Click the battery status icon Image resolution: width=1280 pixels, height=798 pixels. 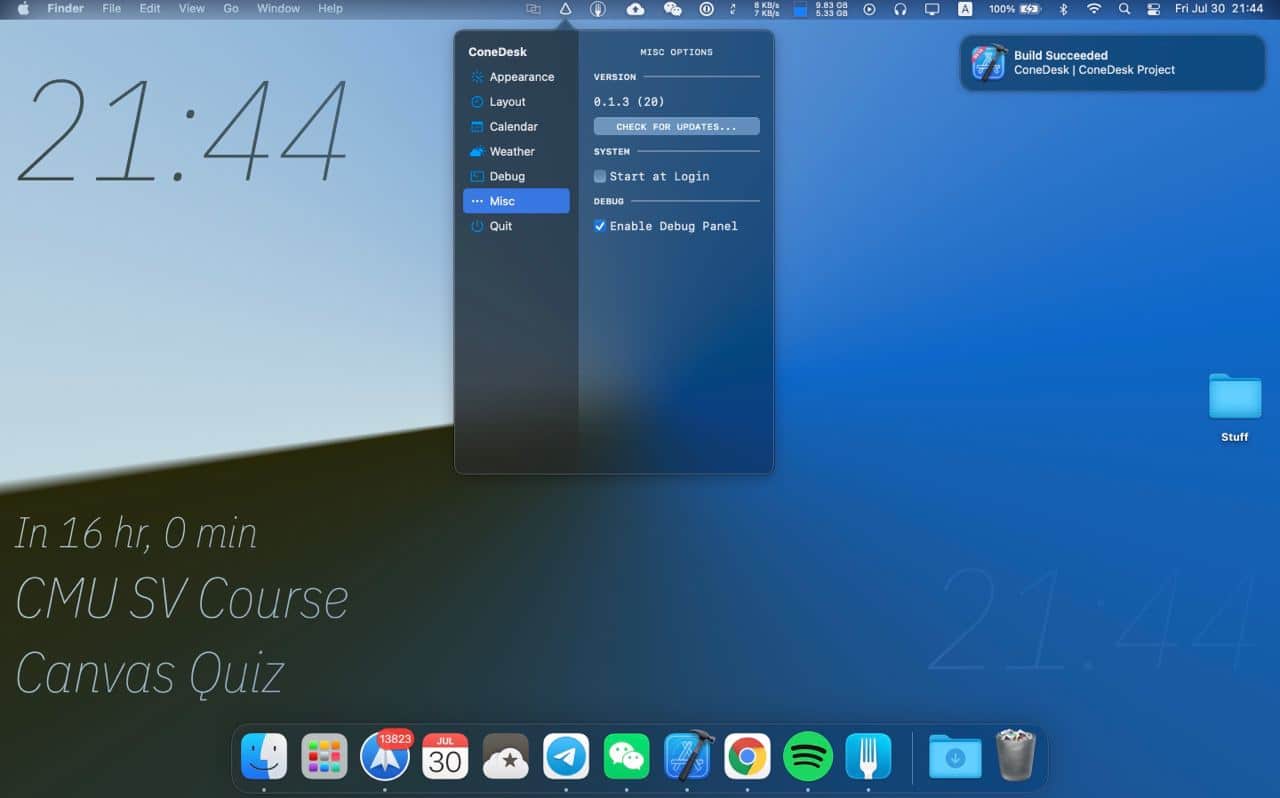coord(1015,9)
